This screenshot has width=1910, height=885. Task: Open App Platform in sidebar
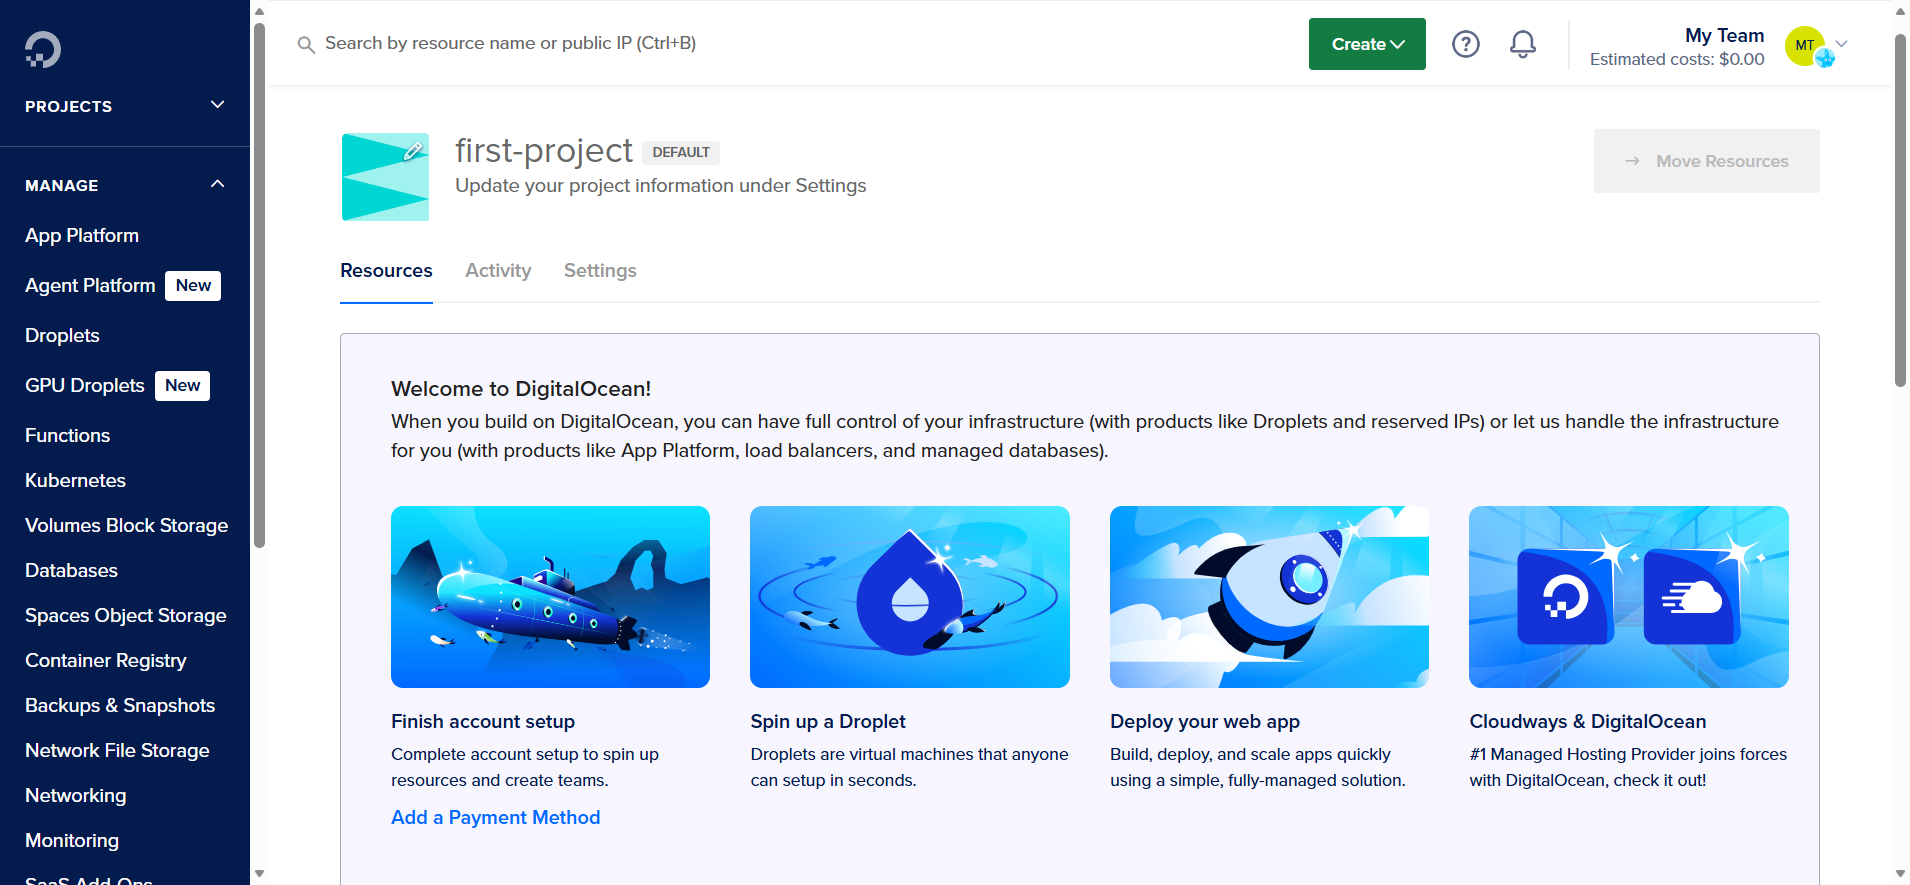pos(82,235)
